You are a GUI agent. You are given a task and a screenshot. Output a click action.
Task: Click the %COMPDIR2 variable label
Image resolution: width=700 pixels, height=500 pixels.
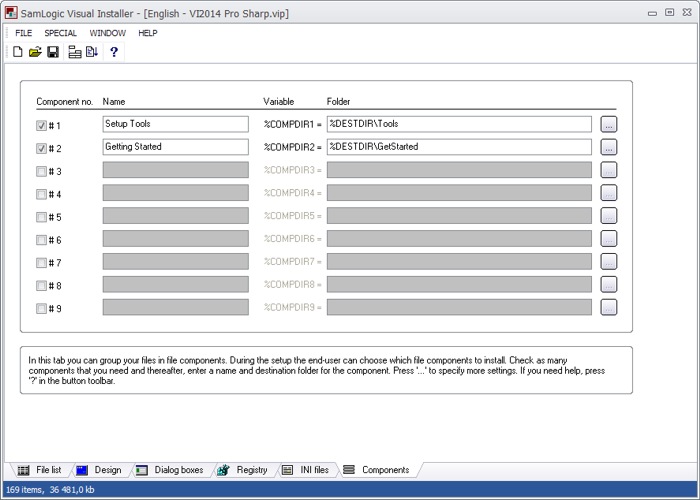(x=292, y=147)
